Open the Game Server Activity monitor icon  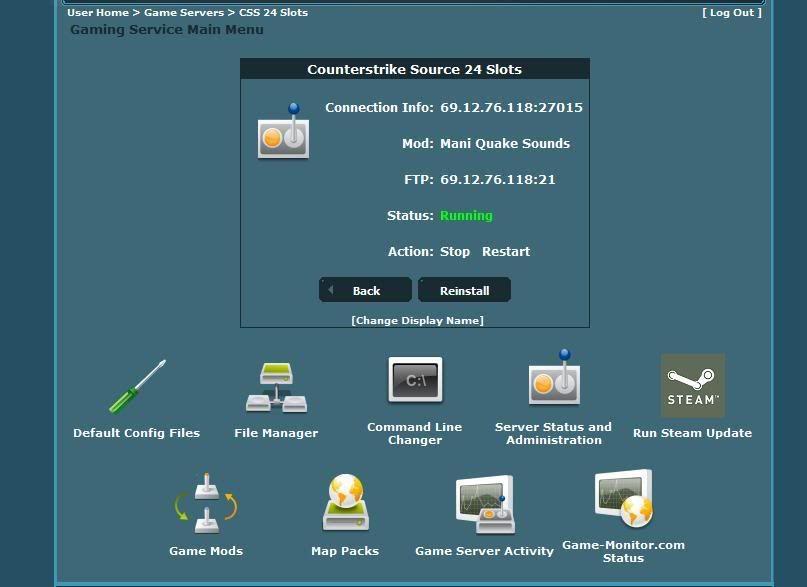click(485, 505)
